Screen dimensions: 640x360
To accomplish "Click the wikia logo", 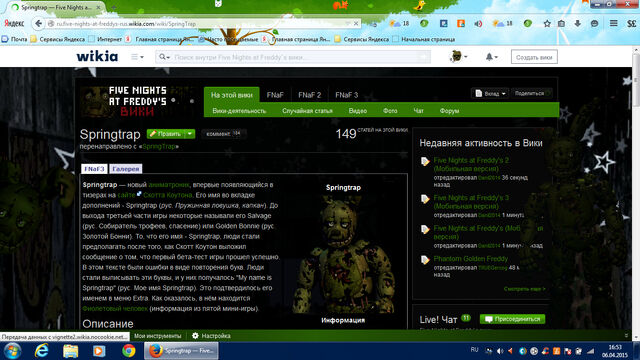I will [x=97, y=56].
